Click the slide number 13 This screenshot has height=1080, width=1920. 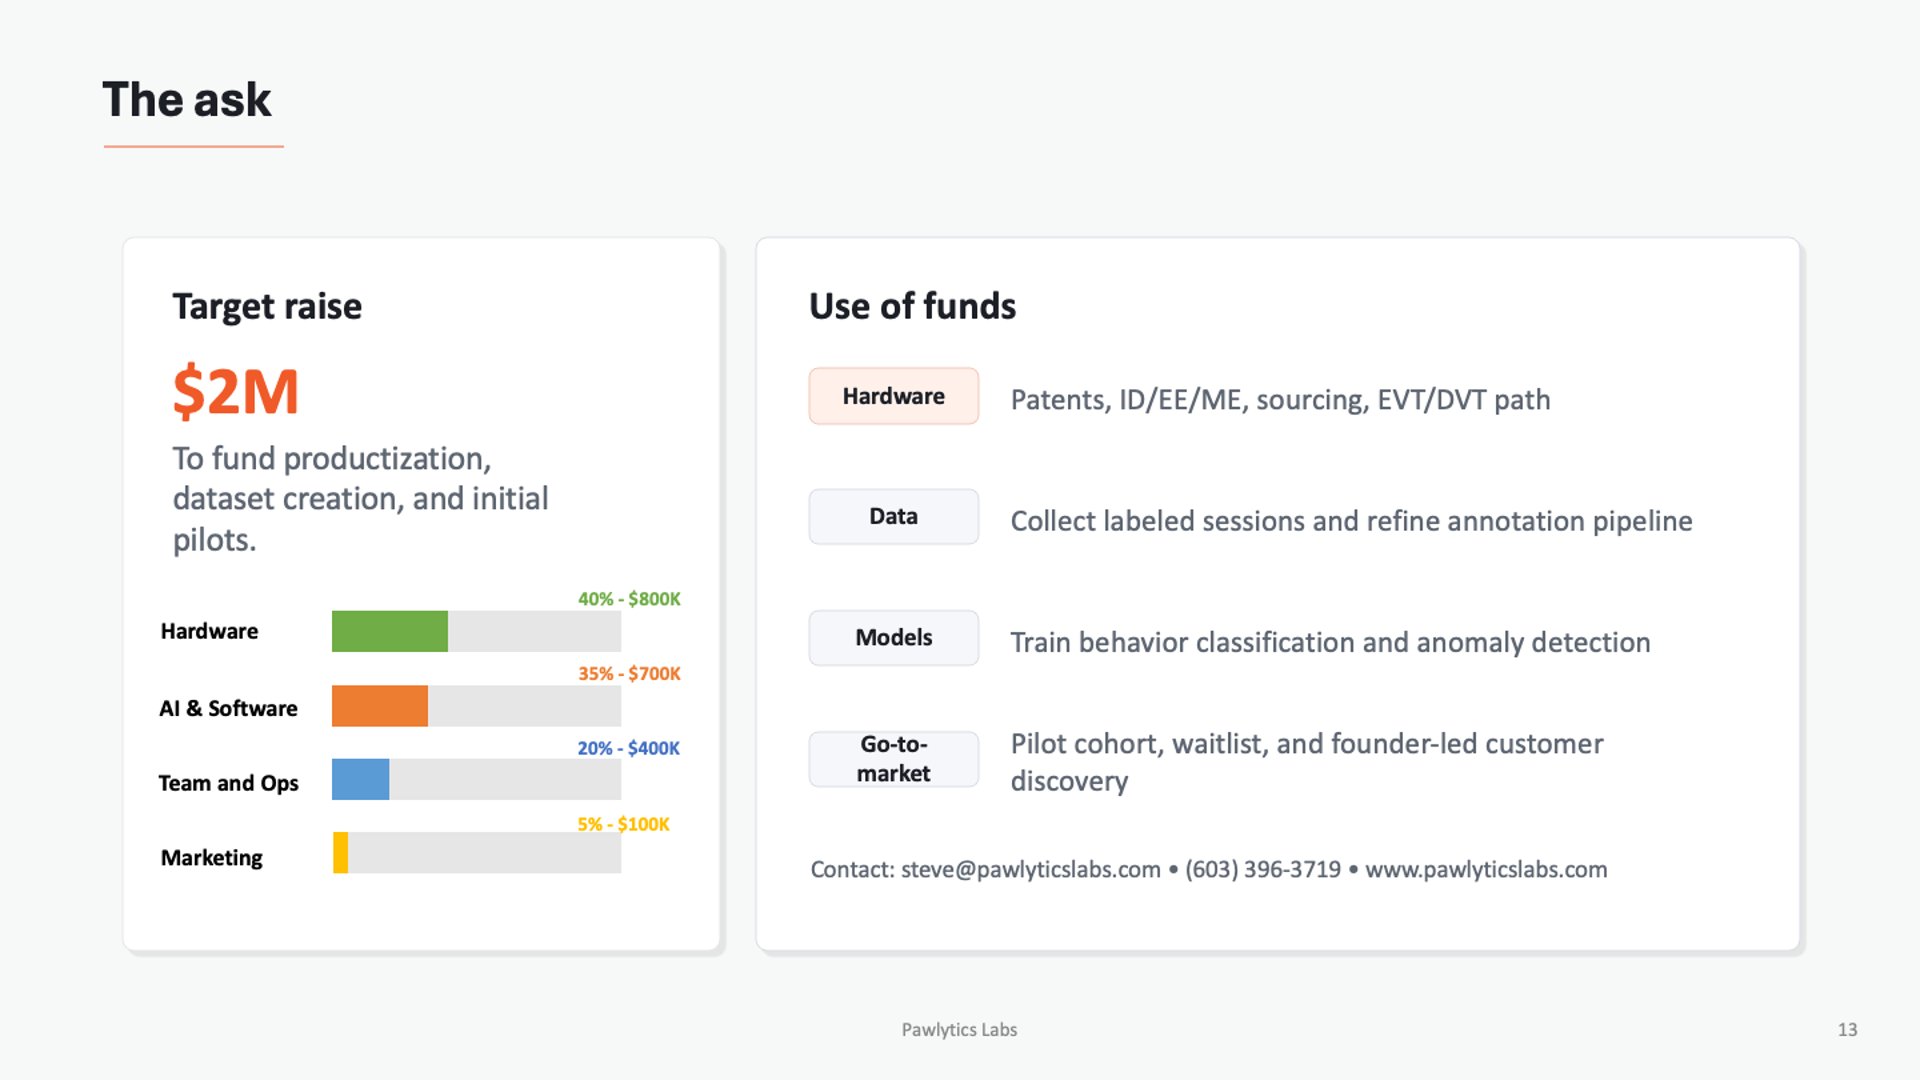point(1847,1029)
